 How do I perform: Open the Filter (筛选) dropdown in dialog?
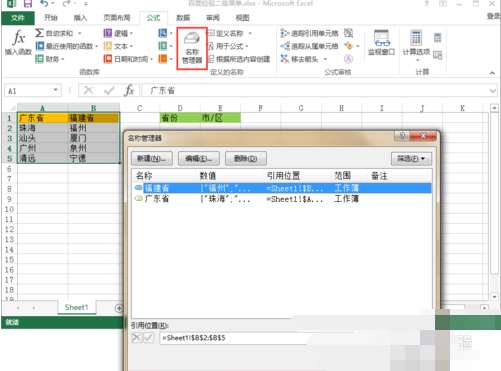pyautogui.click(x=411, y=159)
